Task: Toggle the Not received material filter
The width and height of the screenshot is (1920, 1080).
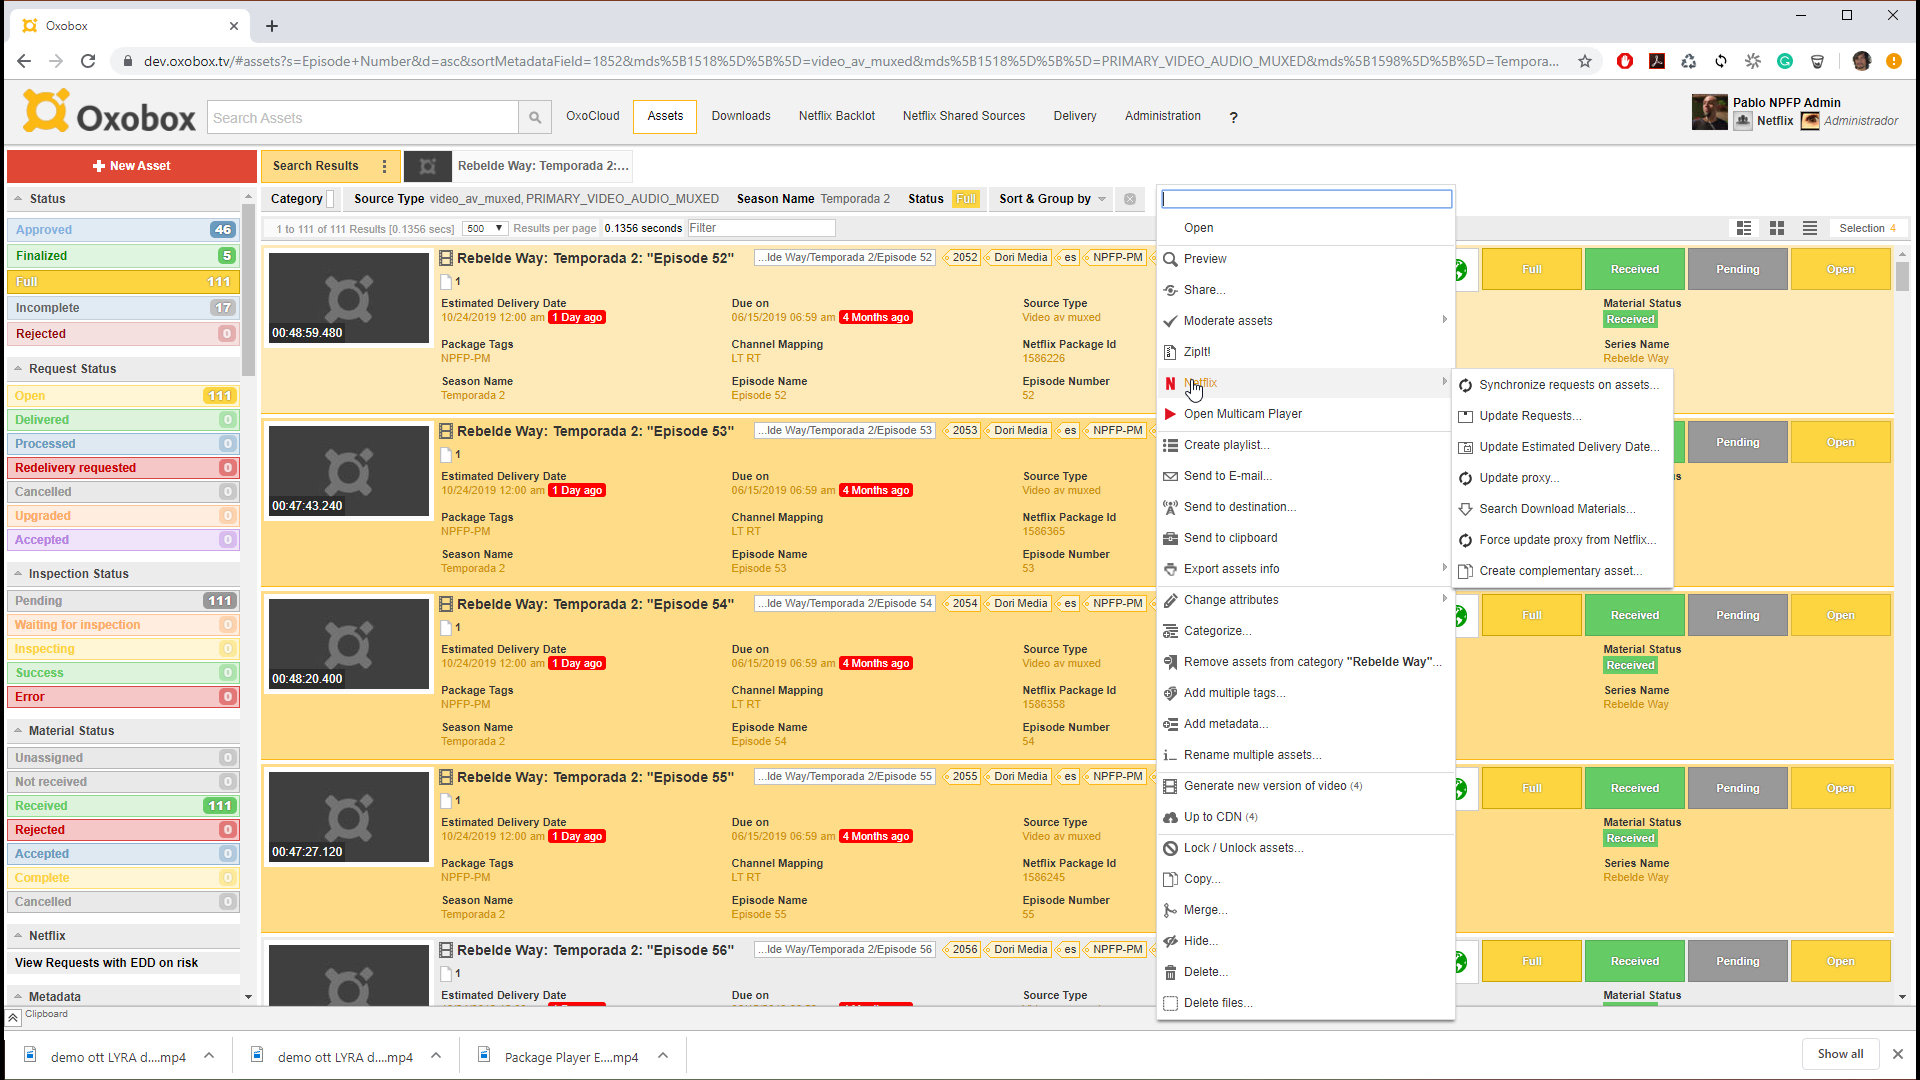Action: pyautogui.click(x=124, y=782)
